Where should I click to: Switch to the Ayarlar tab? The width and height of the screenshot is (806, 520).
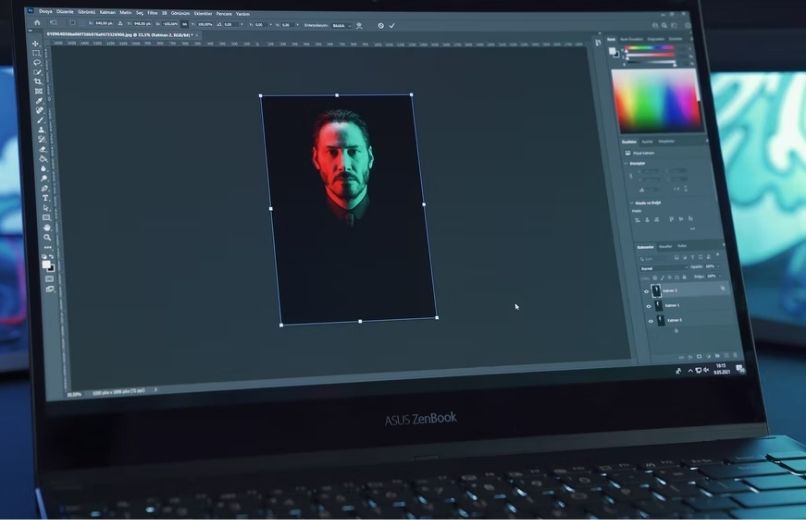[x=647, y=141]
